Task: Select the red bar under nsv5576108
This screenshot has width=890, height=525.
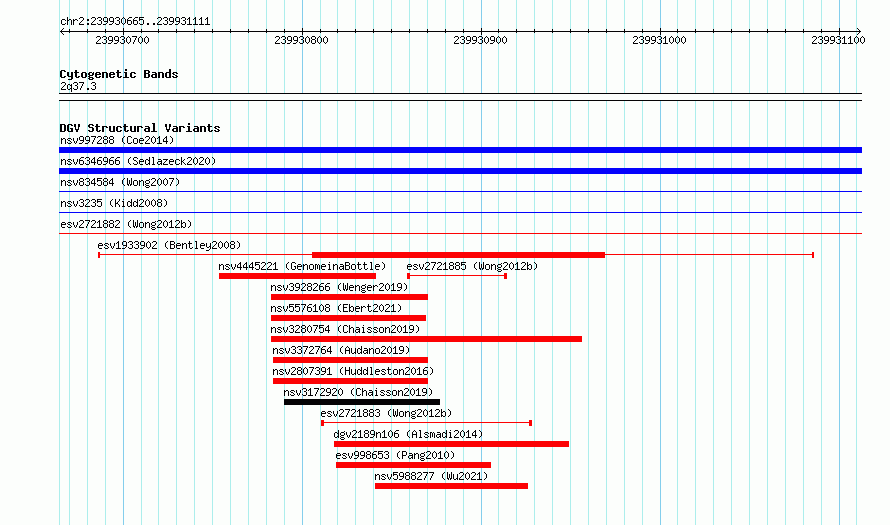Action: tap(349, 318)
